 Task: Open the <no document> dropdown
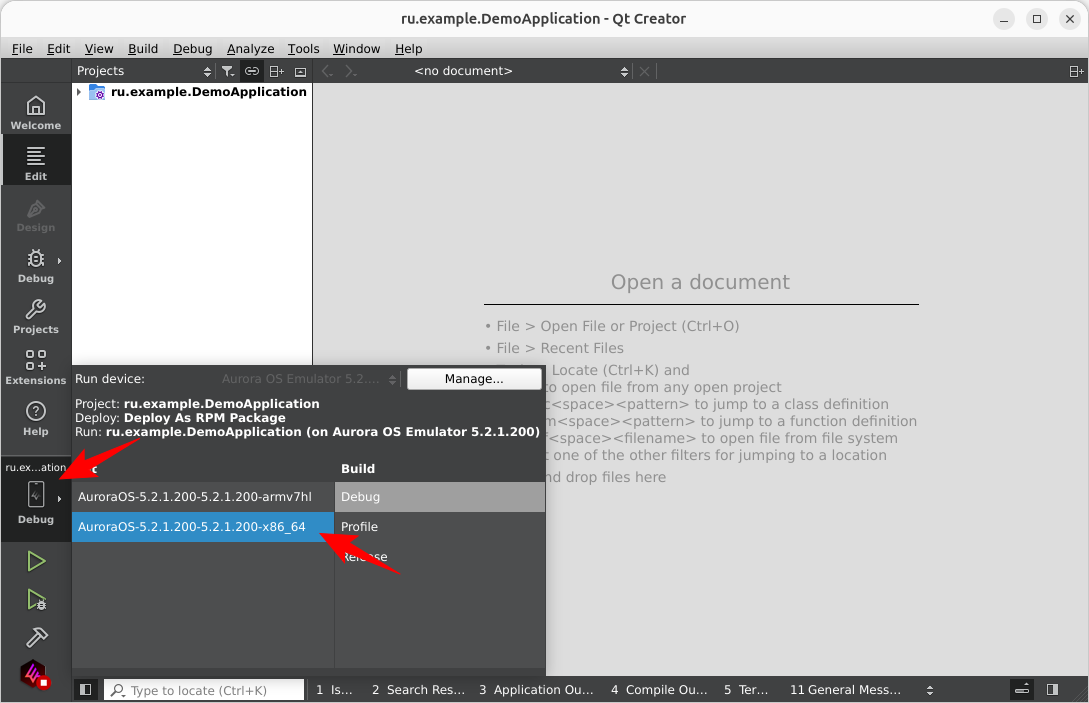click(x=521, y=71)
